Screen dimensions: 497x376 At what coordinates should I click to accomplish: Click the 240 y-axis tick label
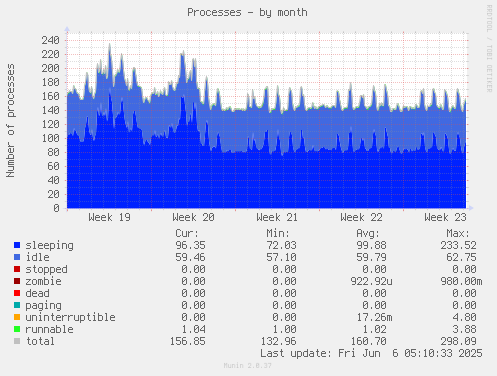click(50, 40)
